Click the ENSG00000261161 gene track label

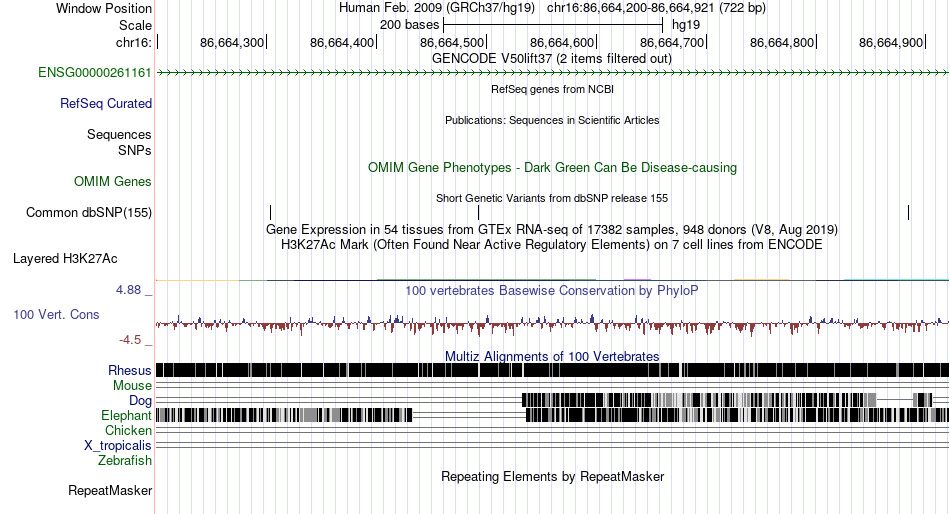(95, 73)
